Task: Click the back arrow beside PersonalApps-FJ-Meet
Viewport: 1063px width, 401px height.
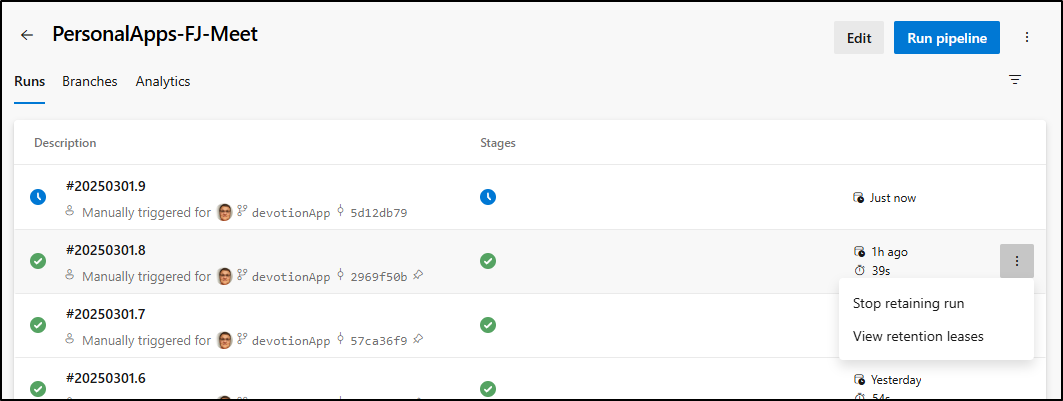Action: click(x=27, y=35)
